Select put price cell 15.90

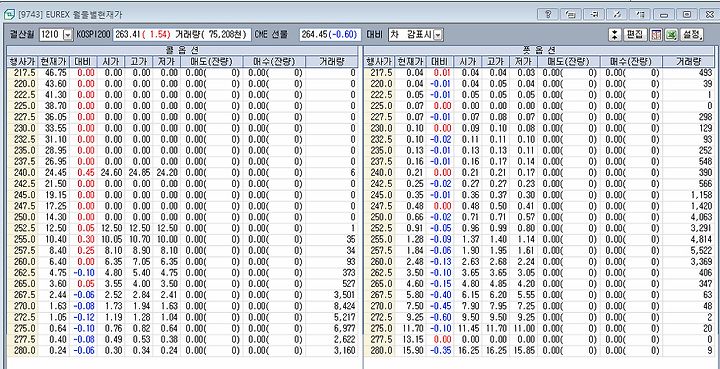coord(412,350)
